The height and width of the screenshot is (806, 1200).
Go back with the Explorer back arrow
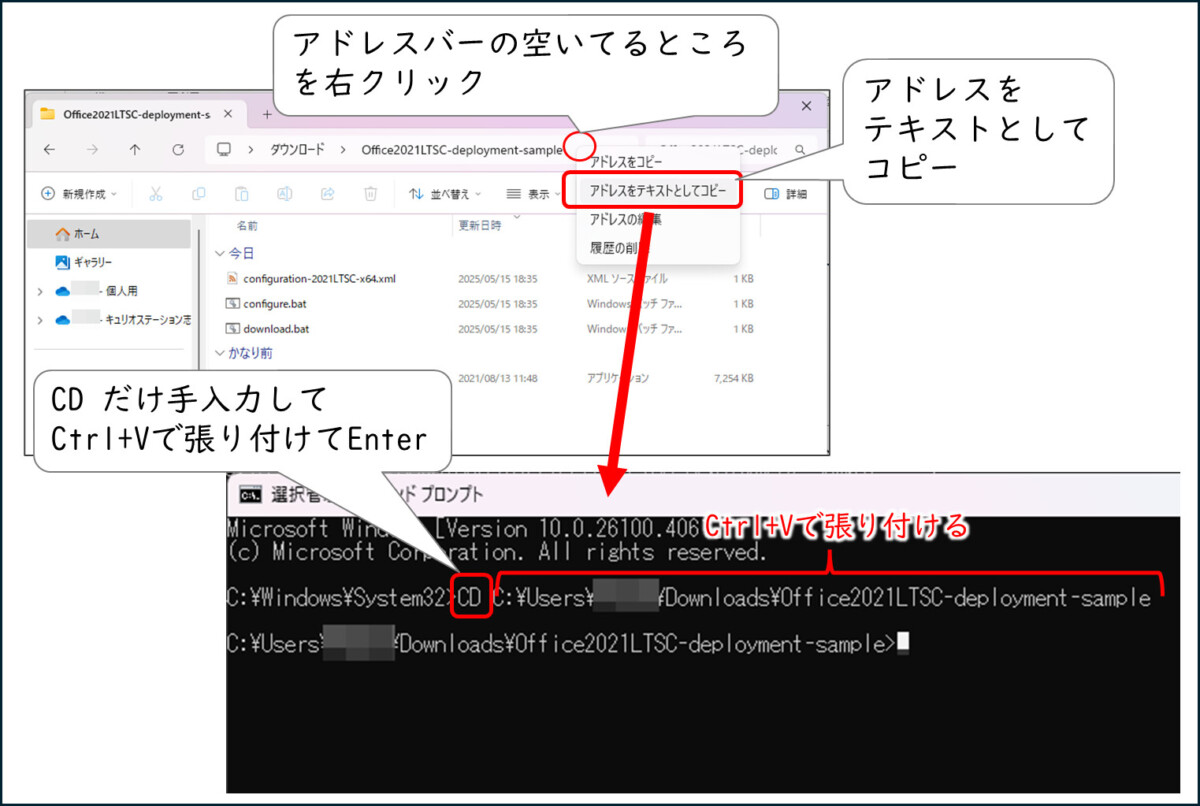[50, 150]
